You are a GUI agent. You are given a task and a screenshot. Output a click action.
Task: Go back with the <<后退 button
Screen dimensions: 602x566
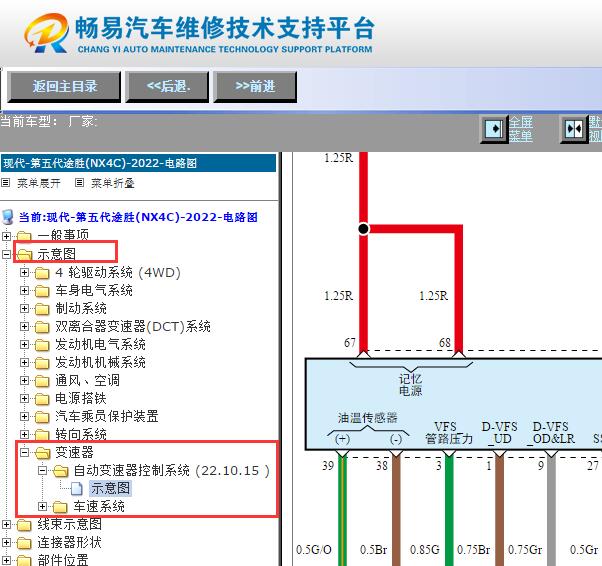point(167,86)
